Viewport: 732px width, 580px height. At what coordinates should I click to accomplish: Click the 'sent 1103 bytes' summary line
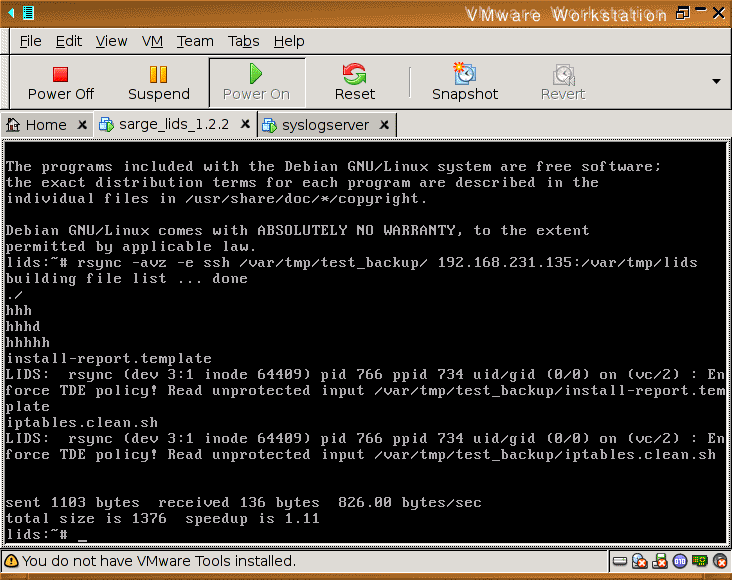coord(243,502)
